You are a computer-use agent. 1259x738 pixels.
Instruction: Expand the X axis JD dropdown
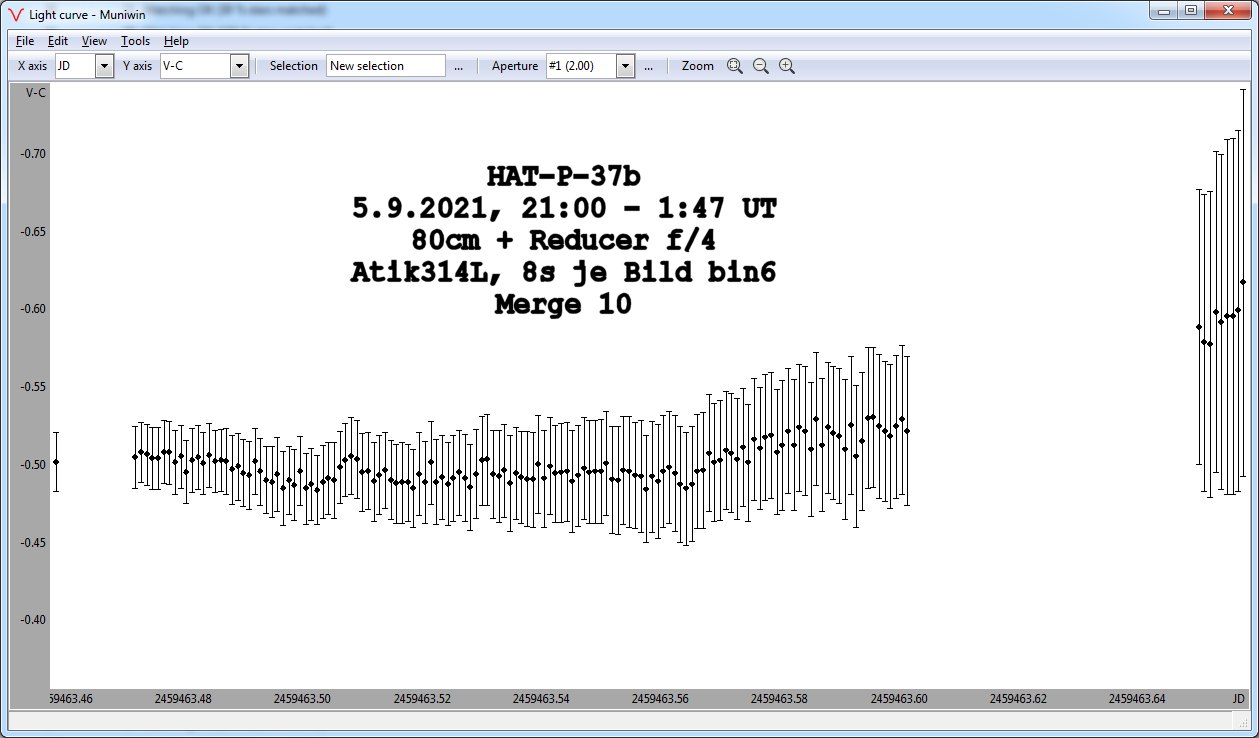104,66
